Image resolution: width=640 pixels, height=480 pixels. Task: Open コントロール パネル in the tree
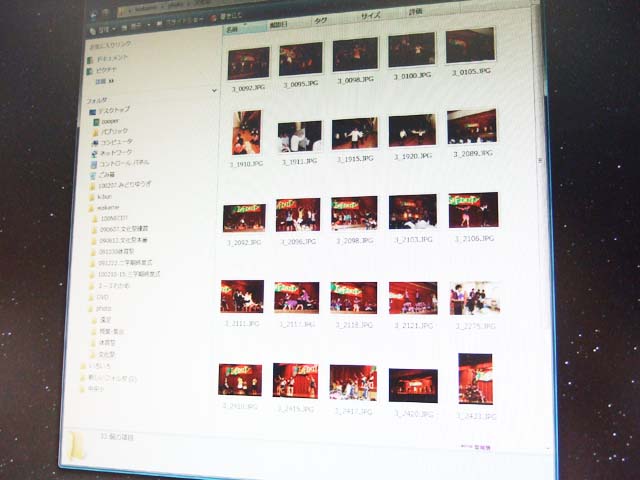(120, 164)
